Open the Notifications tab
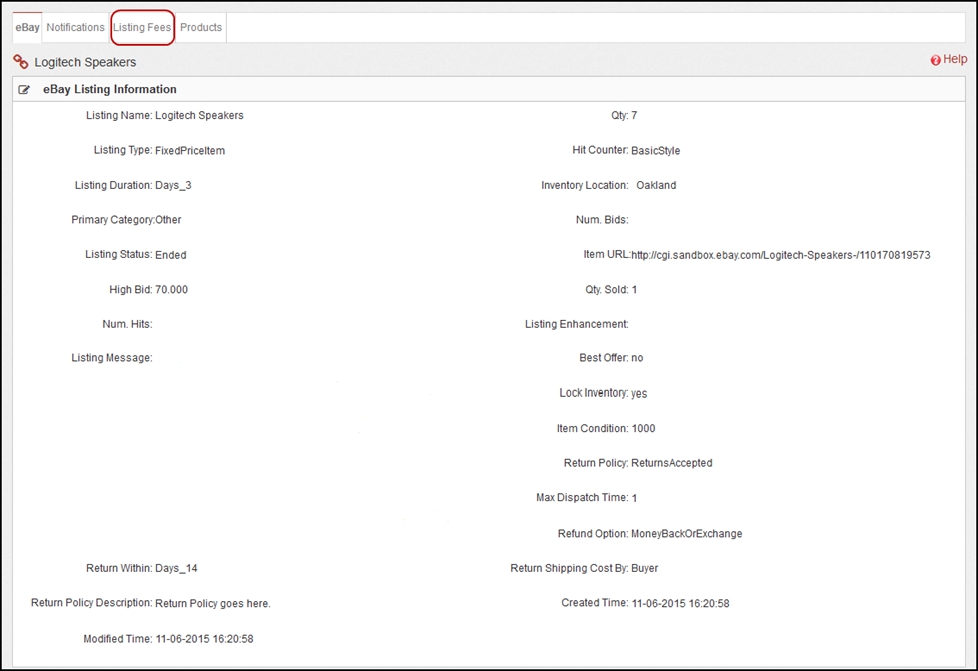 tap(75, 27)
